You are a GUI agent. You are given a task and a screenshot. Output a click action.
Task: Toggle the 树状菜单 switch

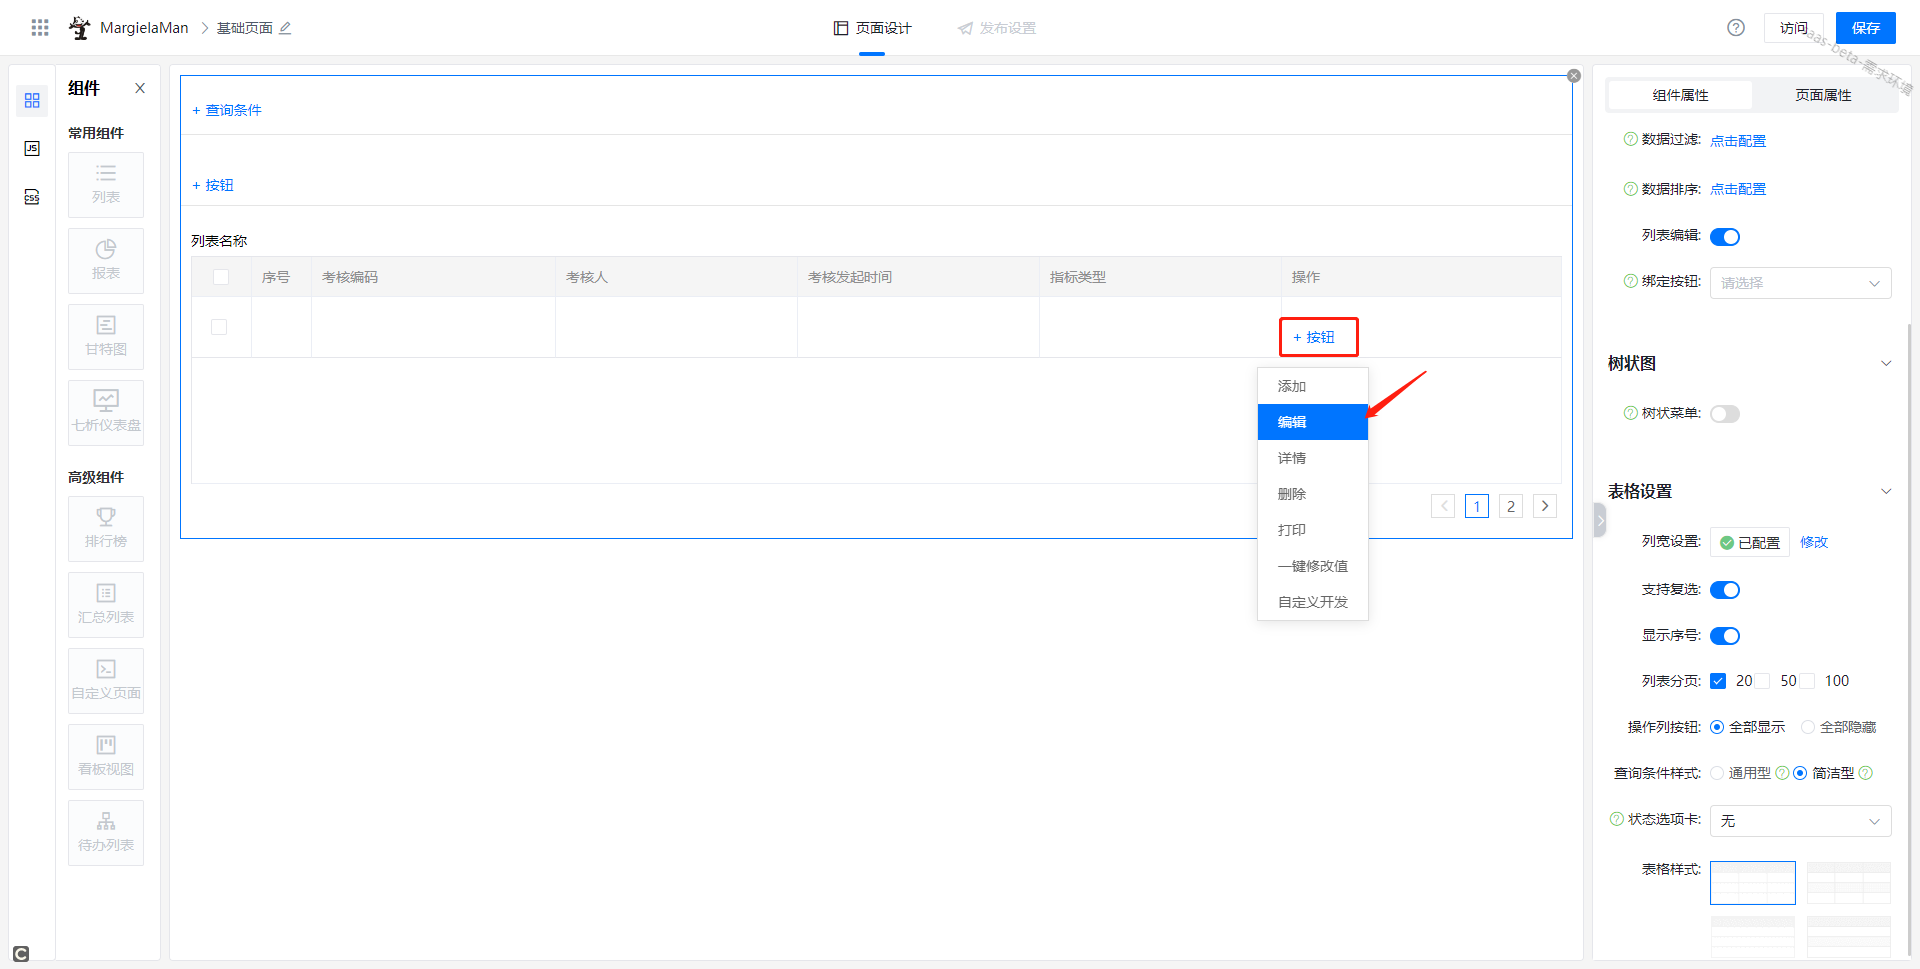point(1725,414)
